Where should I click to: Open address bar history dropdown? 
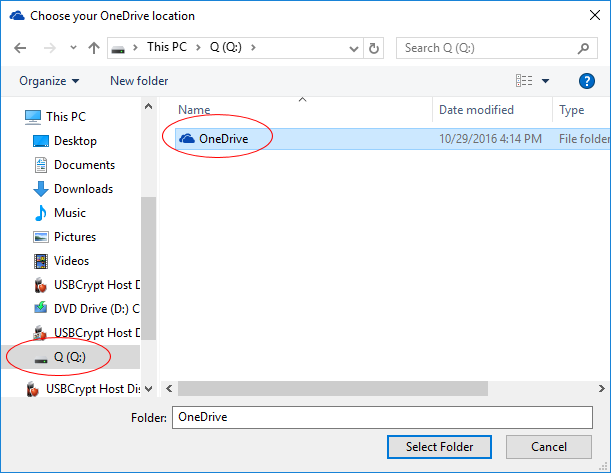(354, 48)
